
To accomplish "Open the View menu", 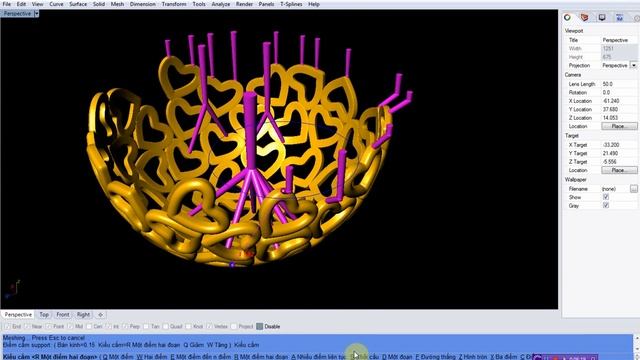I will click(38, 4).
